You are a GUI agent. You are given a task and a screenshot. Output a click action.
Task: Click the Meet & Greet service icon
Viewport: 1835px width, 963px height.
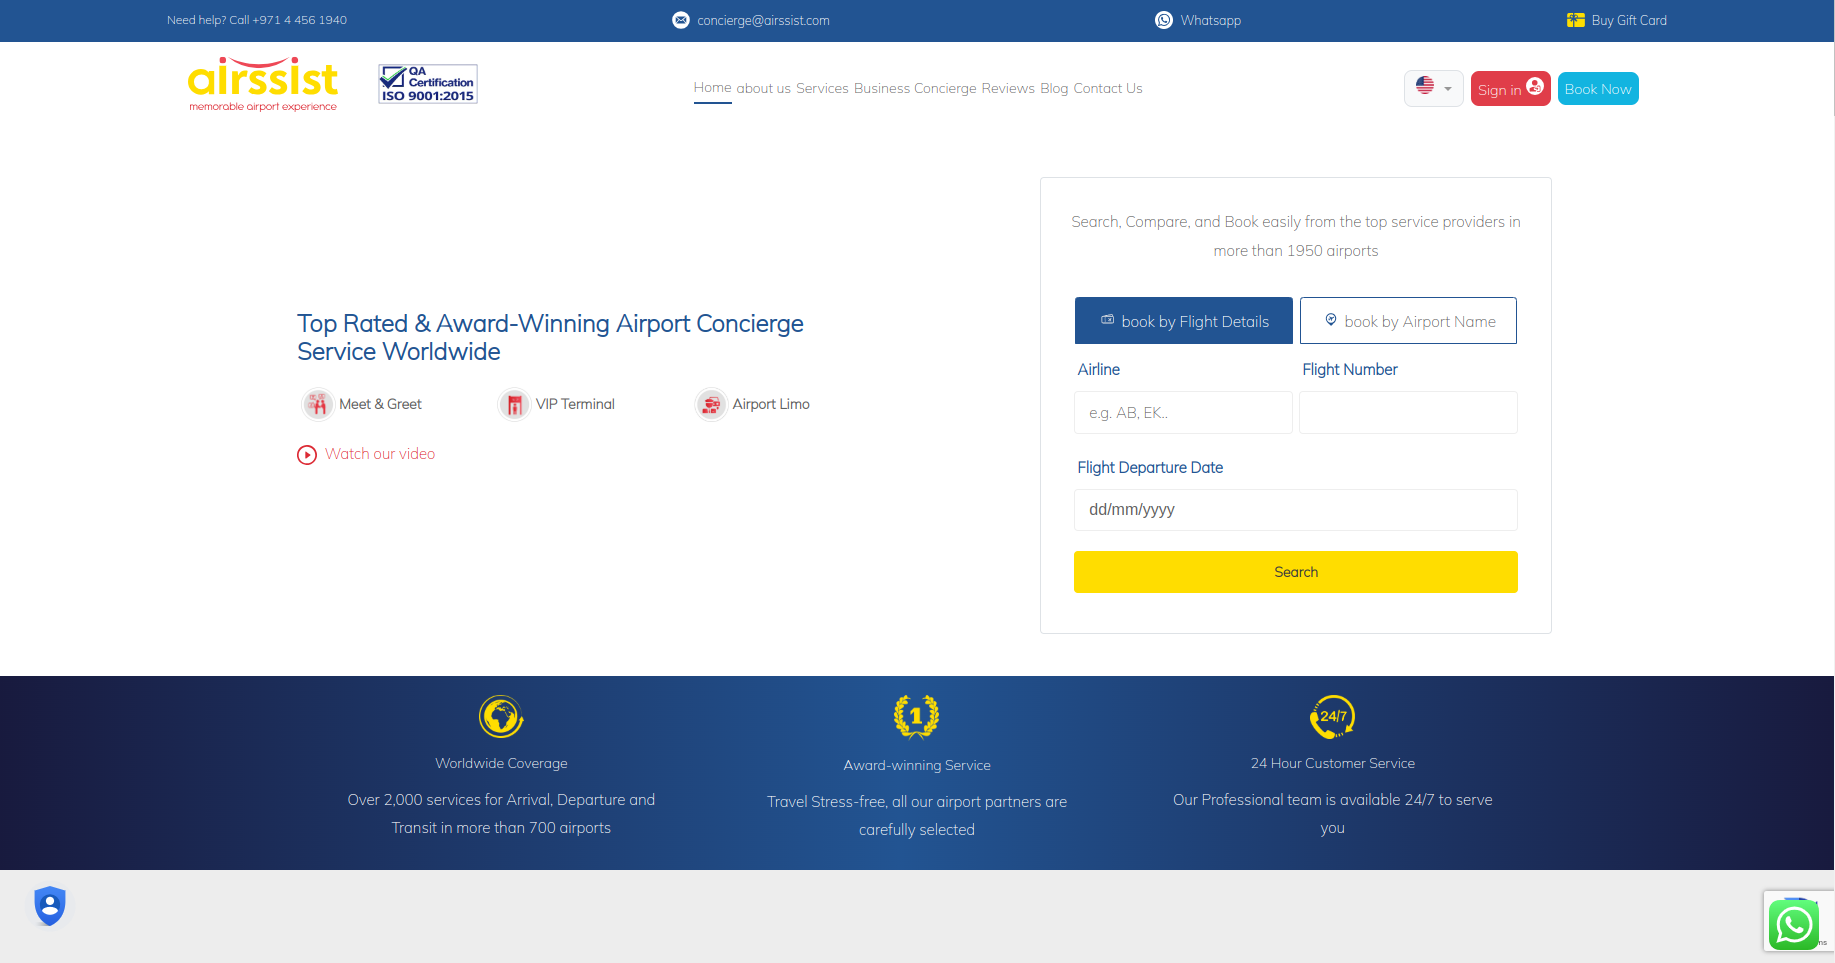click(x=318, y=405)
